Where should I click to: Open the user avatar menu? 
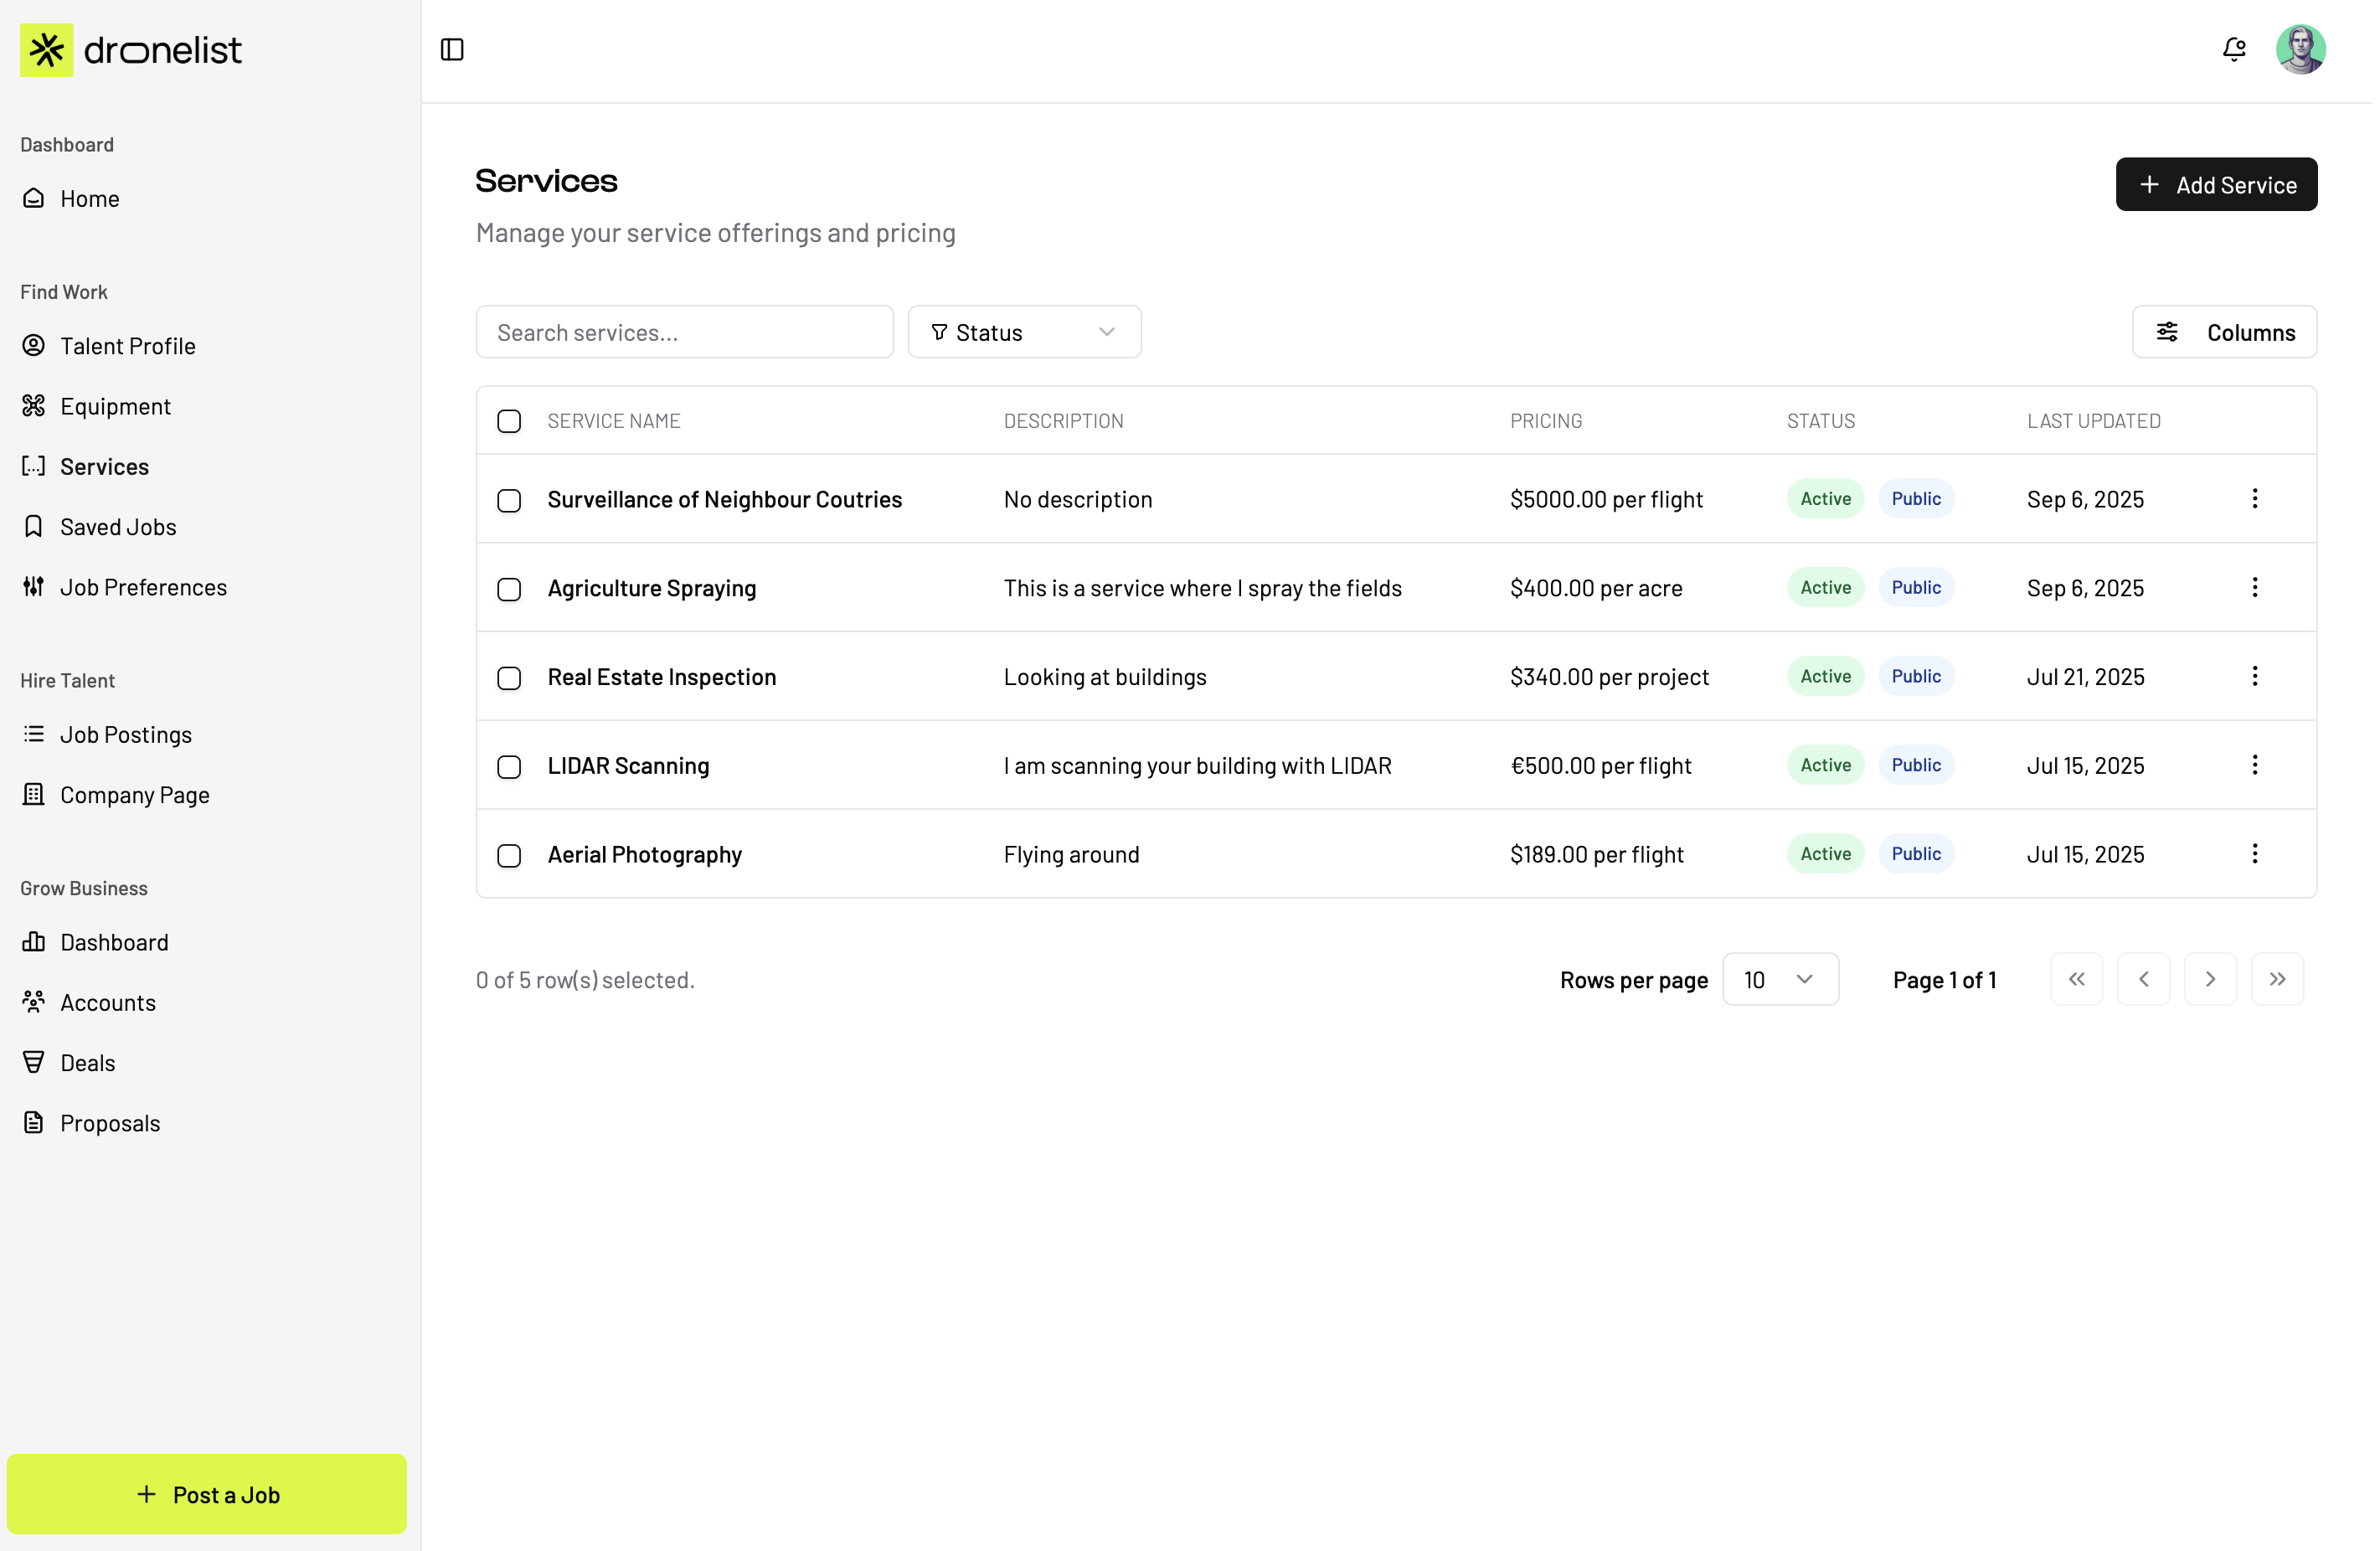point(2300,49)
